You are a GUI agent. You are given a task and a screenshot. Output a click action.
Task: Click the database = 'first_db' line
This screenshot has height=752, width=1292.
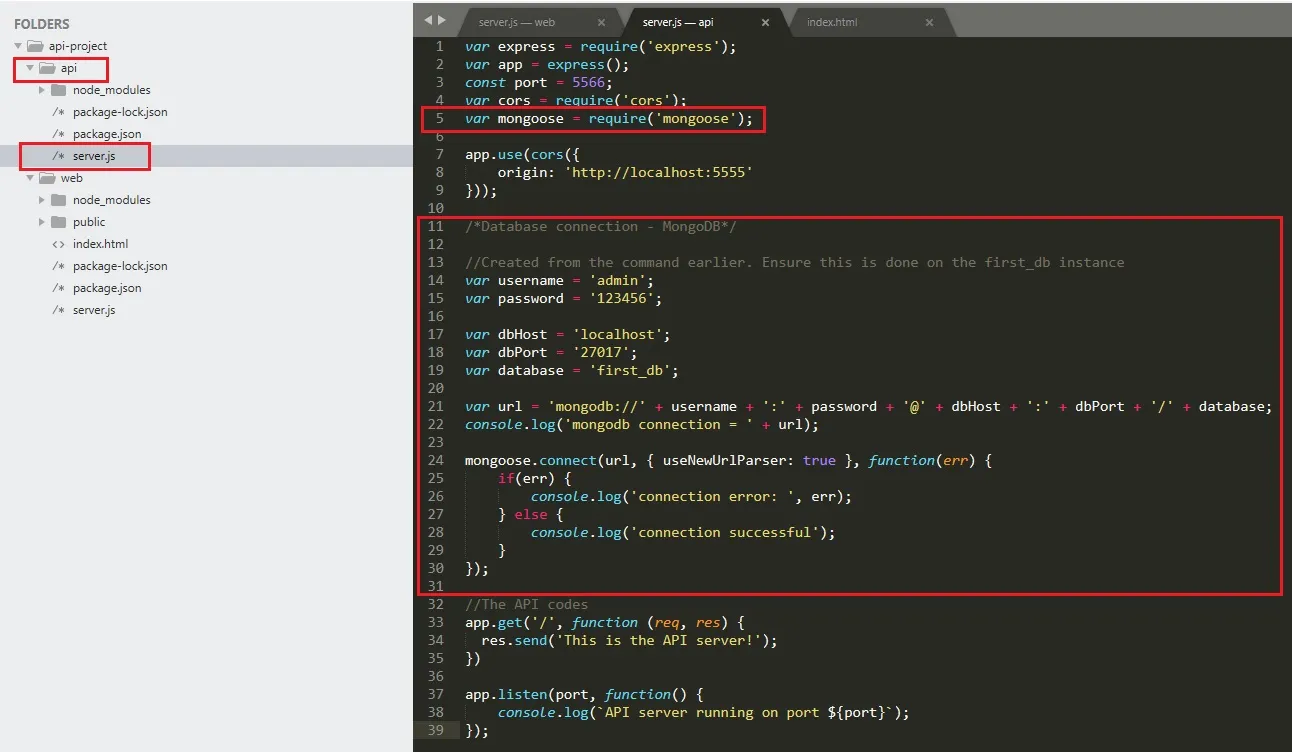coord(572,370)
